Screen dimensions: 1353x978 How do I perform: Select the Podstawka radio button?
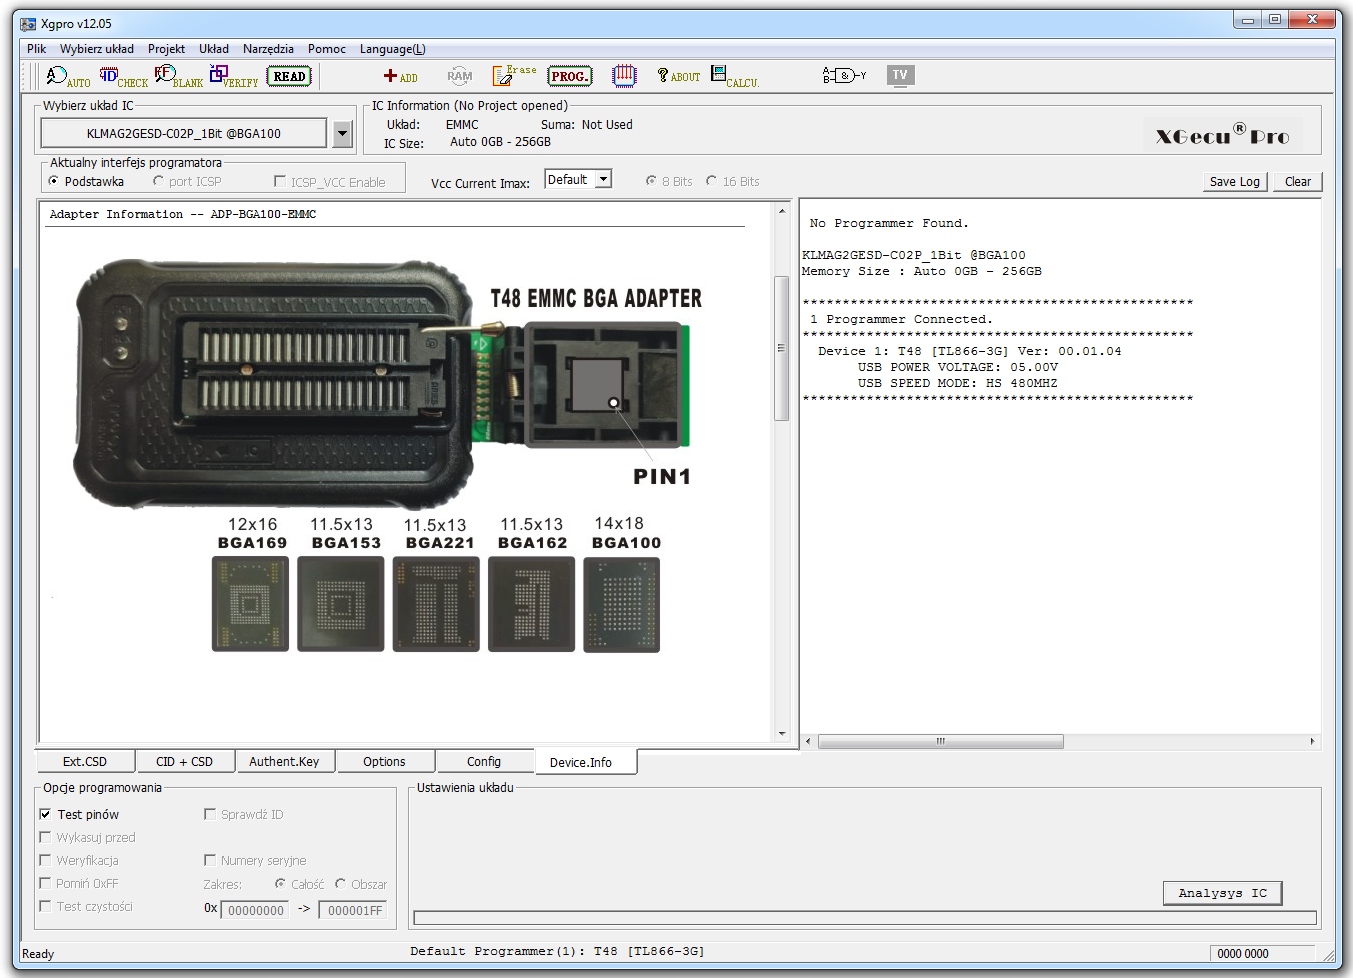coord(54,181)
